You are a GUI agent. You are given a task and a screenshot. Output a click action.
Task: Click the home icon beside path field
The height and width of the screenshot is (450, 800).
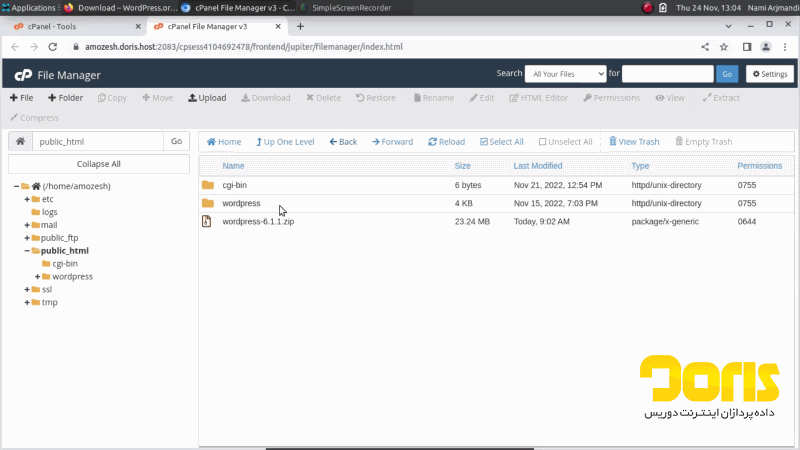pos(19,142)
